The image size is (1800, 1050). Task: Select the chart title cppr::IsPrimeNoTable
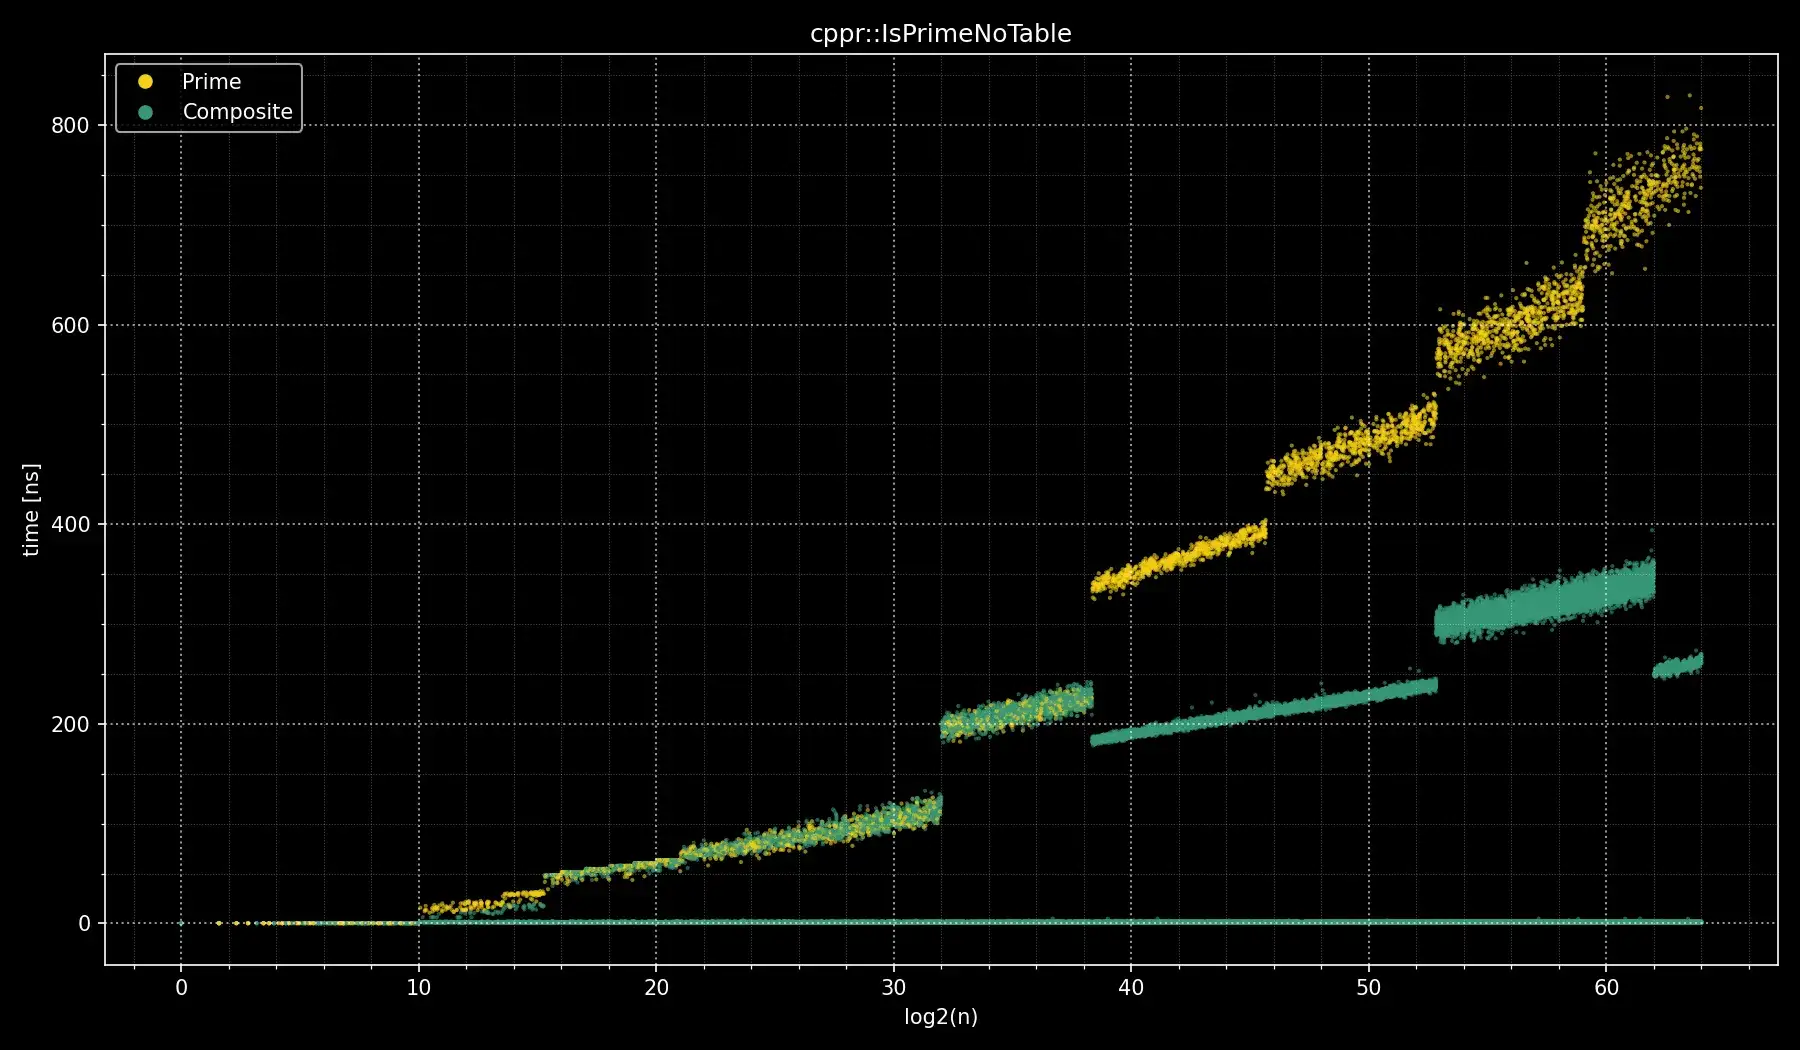tap(940, 33)
